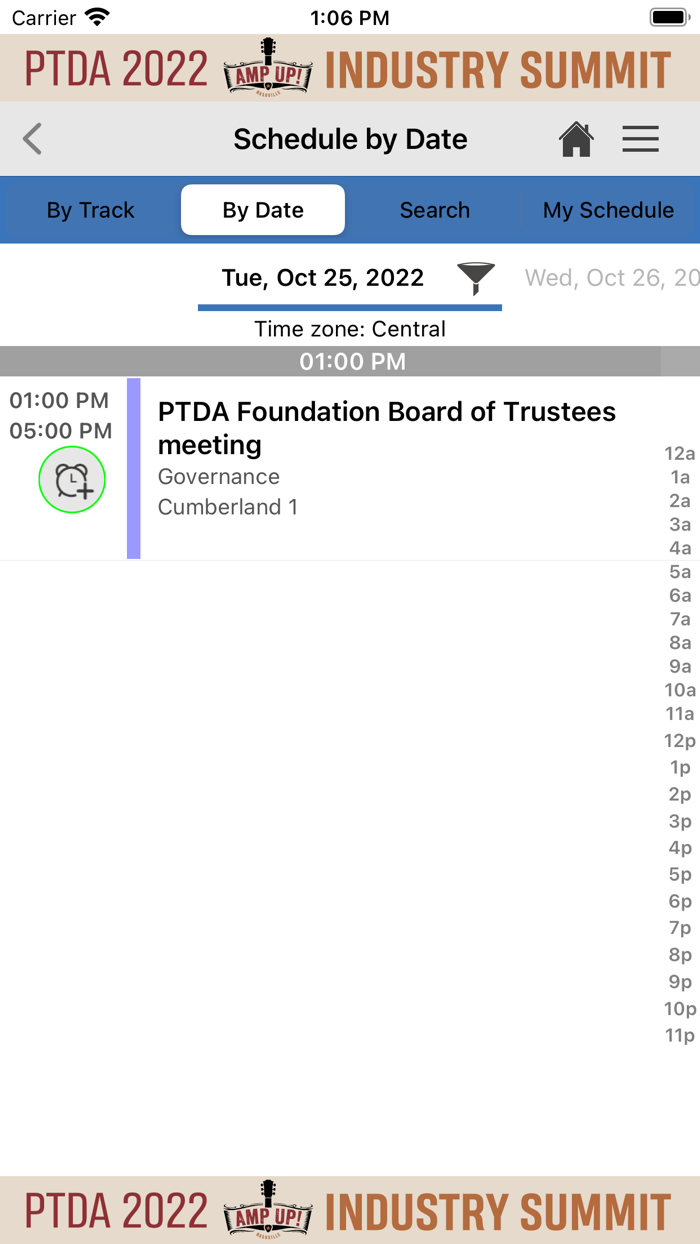Open the schedule filter funnel
The image size is (700, 1244).
(x=474, y=278)
